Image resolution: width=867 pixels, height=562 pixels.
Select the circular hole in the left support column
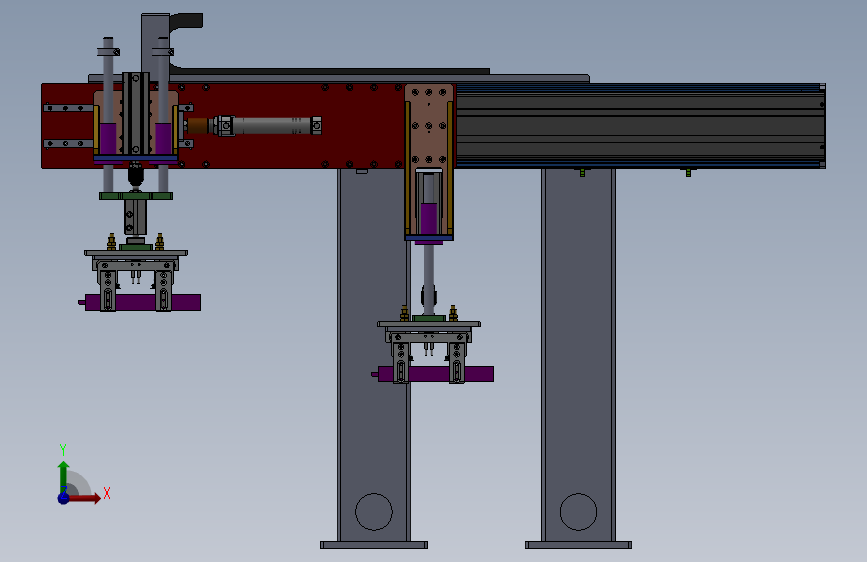(x=374, y=512)
